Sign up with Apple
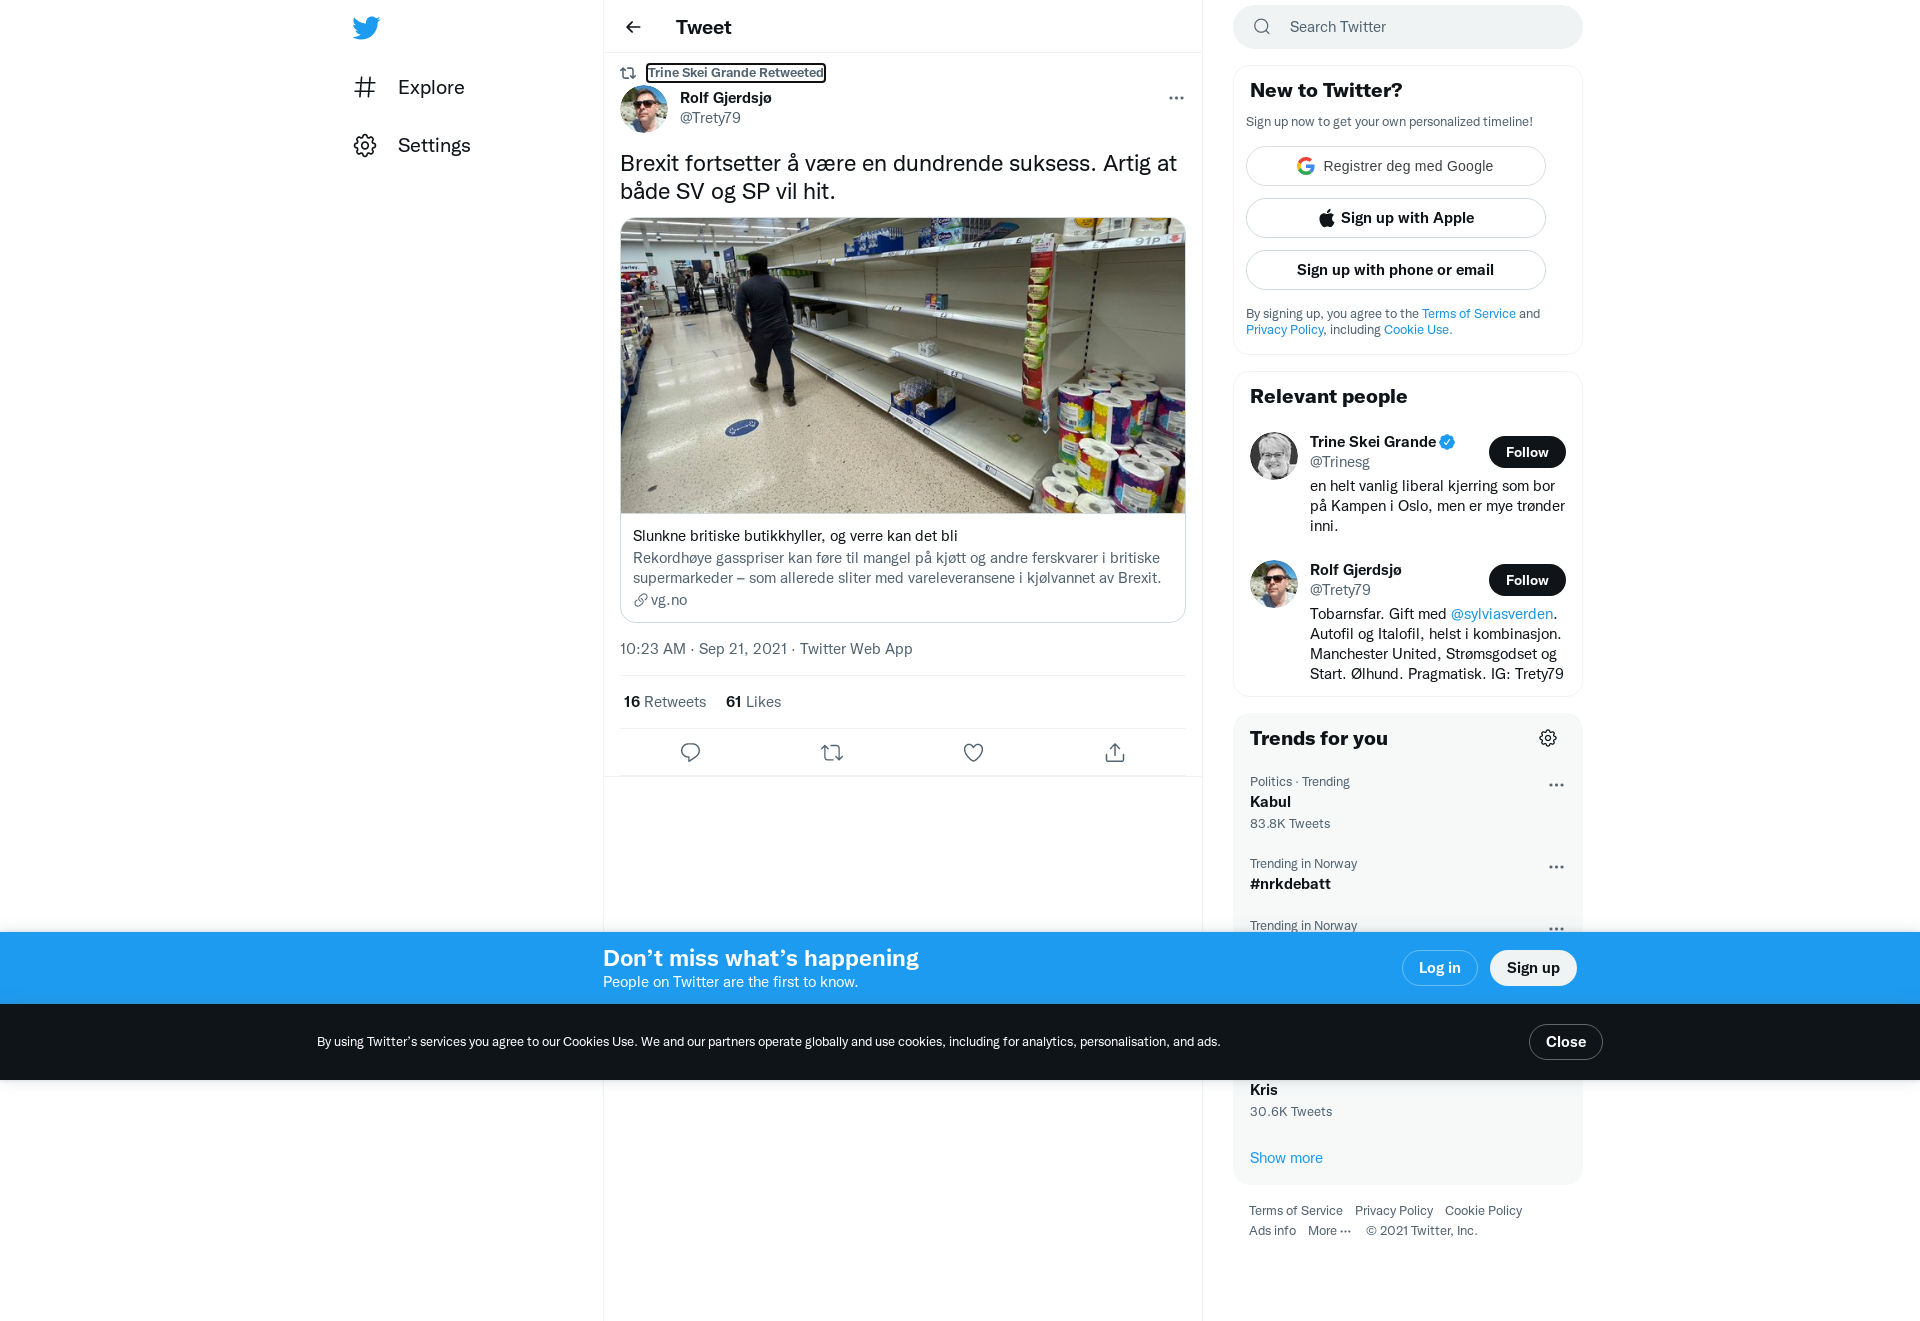 pyautogui.click(x=1396, y=218)
